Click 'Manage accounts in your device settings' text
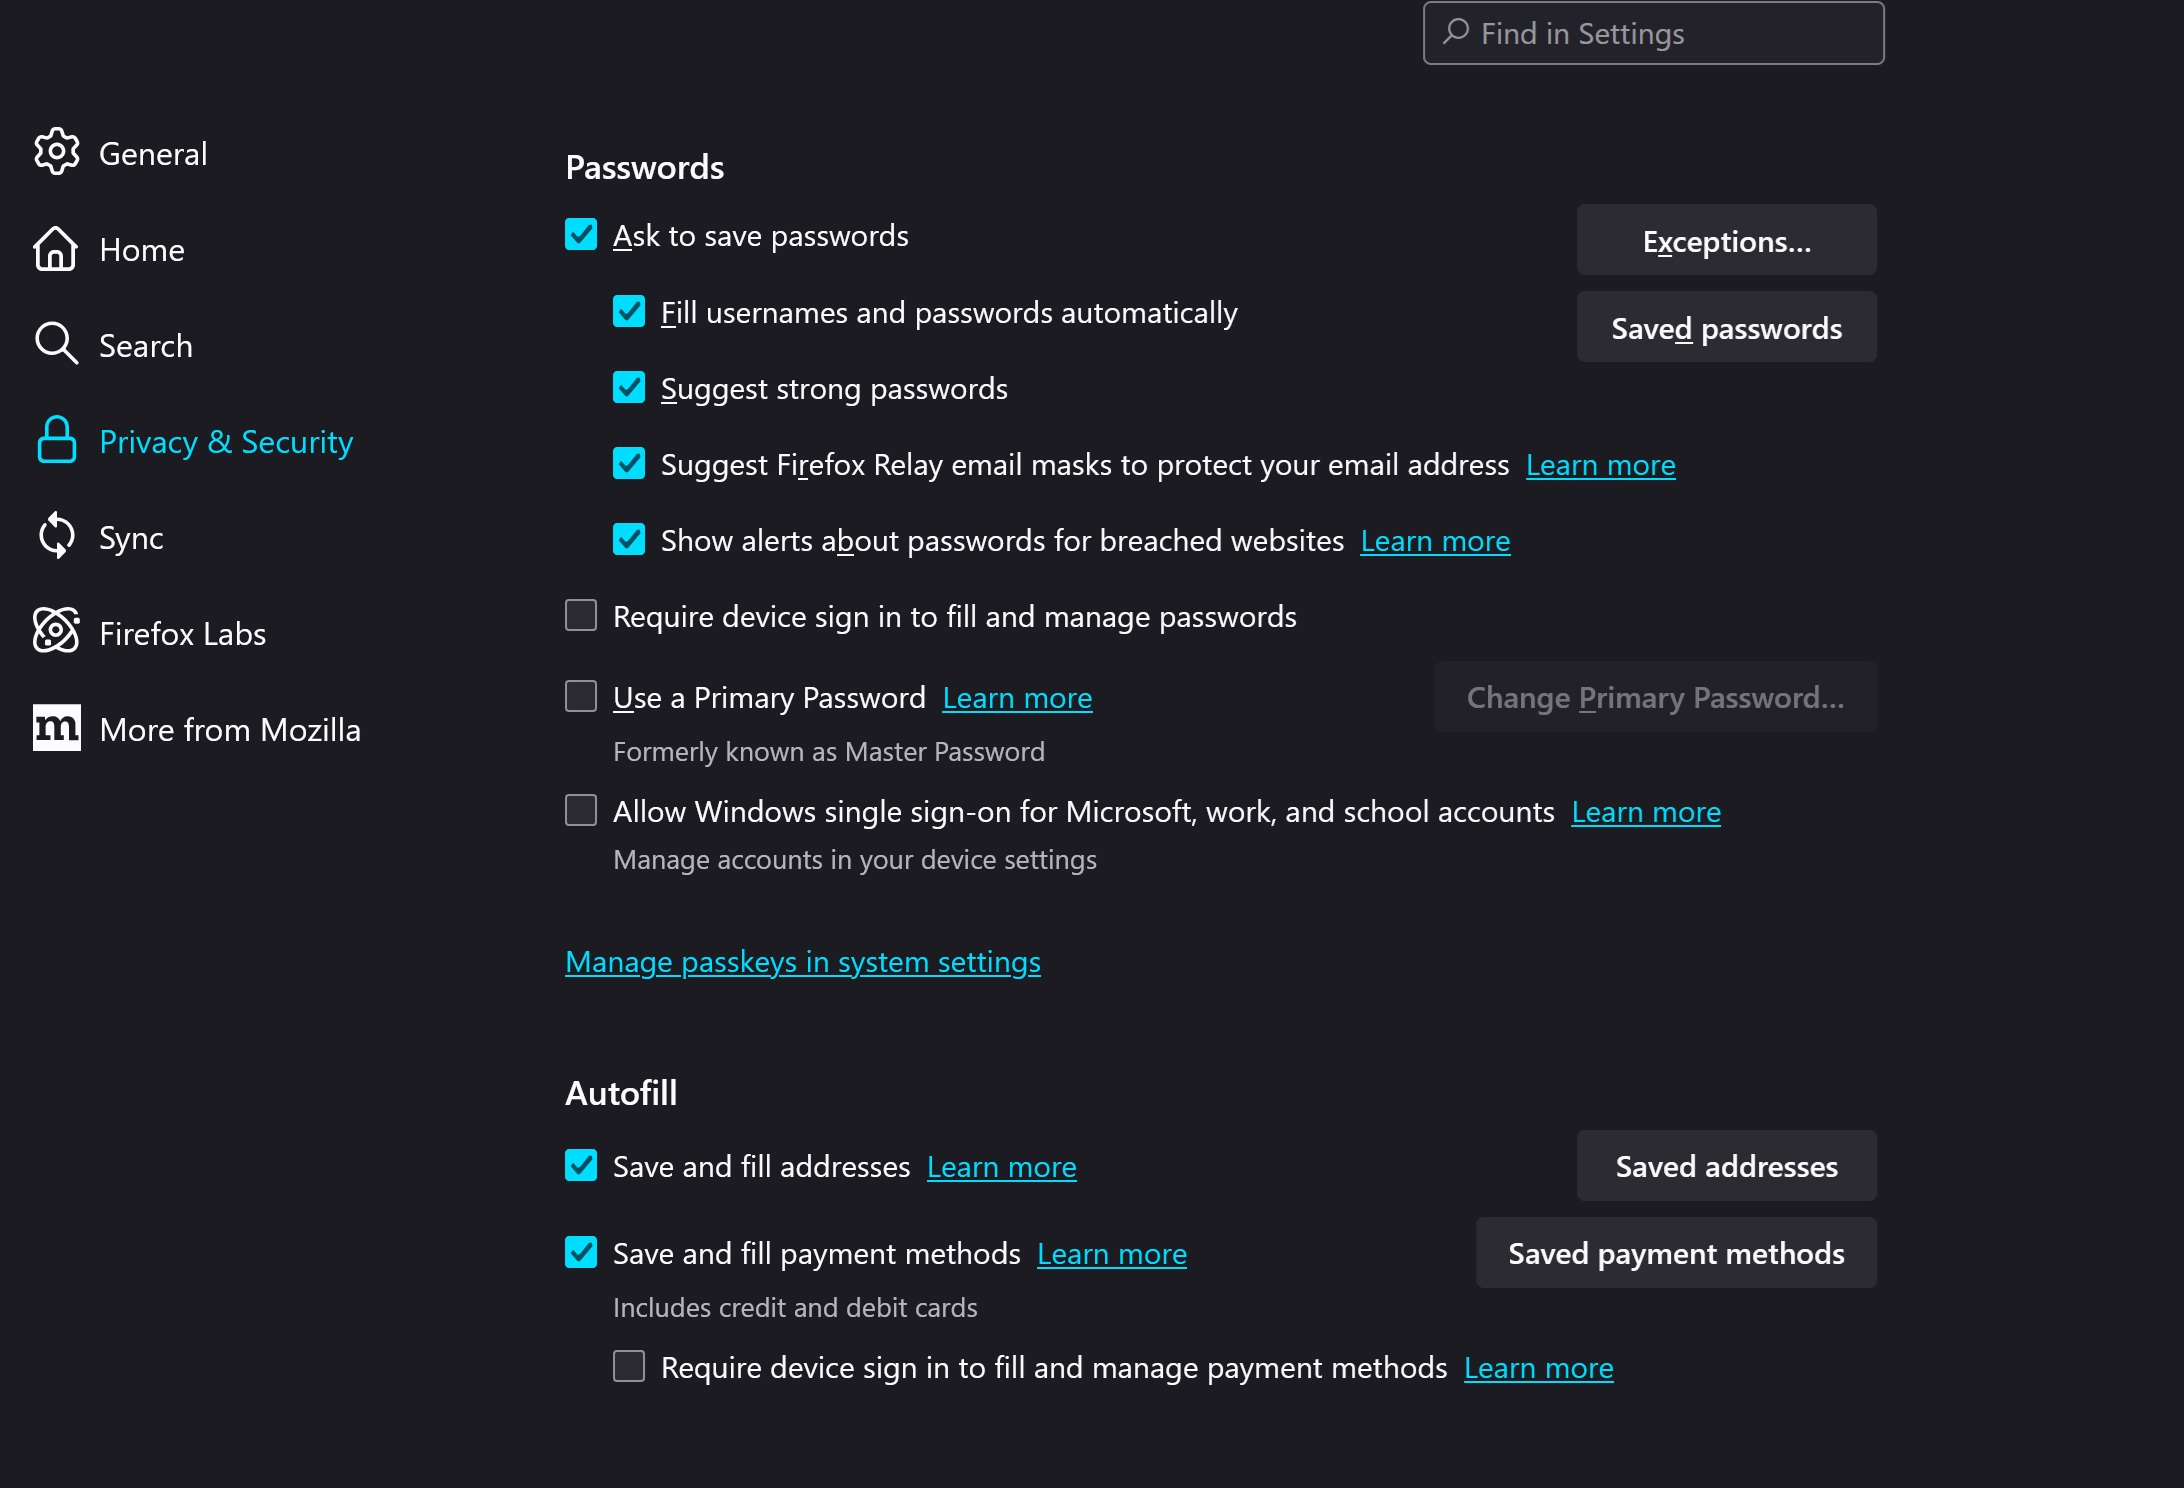 point(855,860)
